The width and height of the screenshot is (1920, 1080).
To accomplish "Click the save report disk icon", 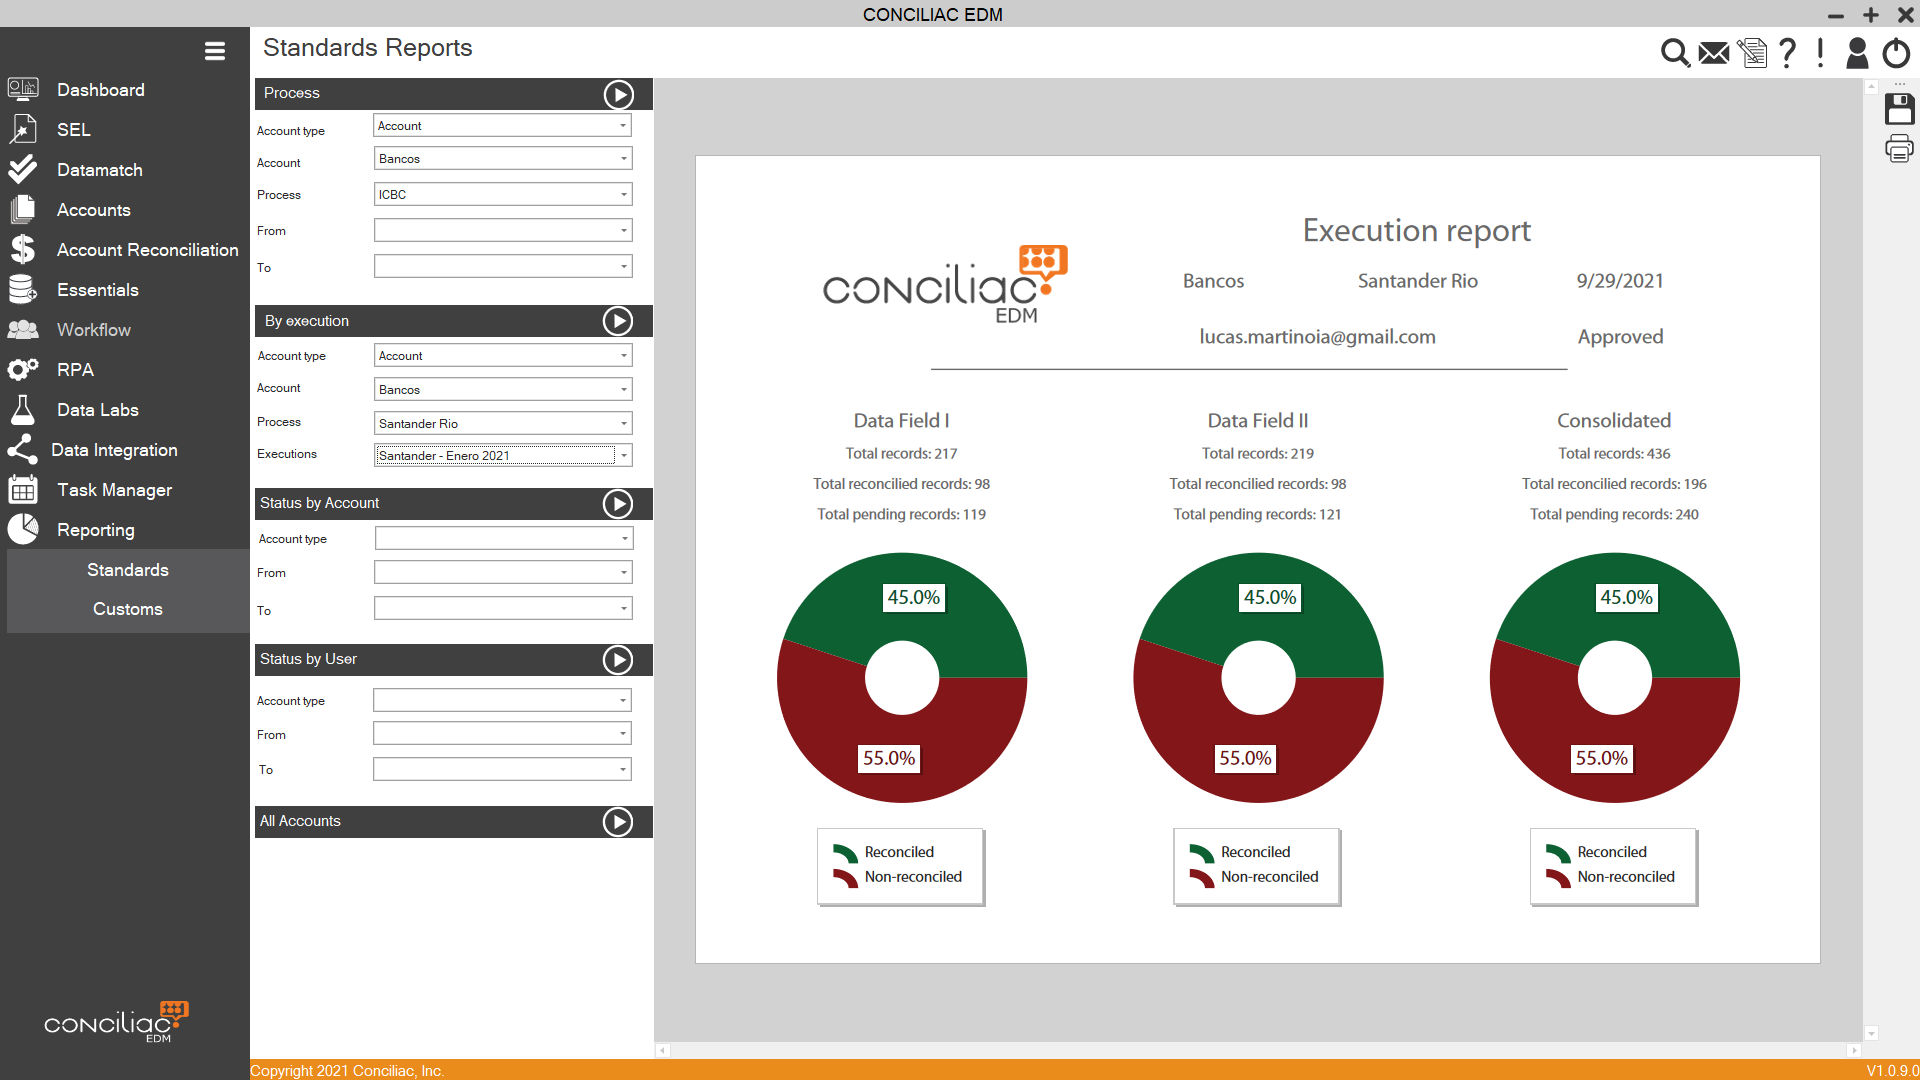I will coord(1899,109).
